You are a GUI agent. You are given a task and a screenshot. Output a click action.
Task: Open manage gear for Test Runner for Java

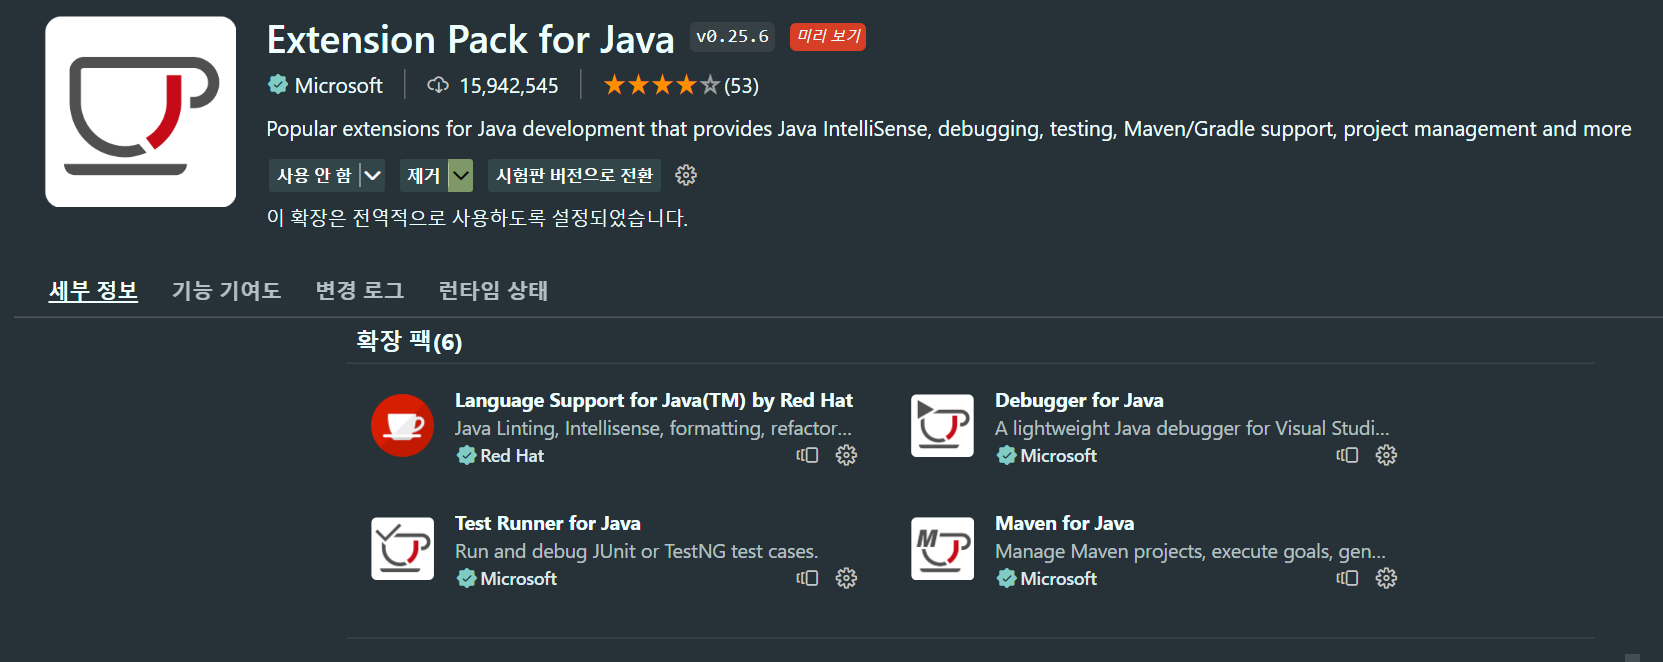(x=846, y=578)
